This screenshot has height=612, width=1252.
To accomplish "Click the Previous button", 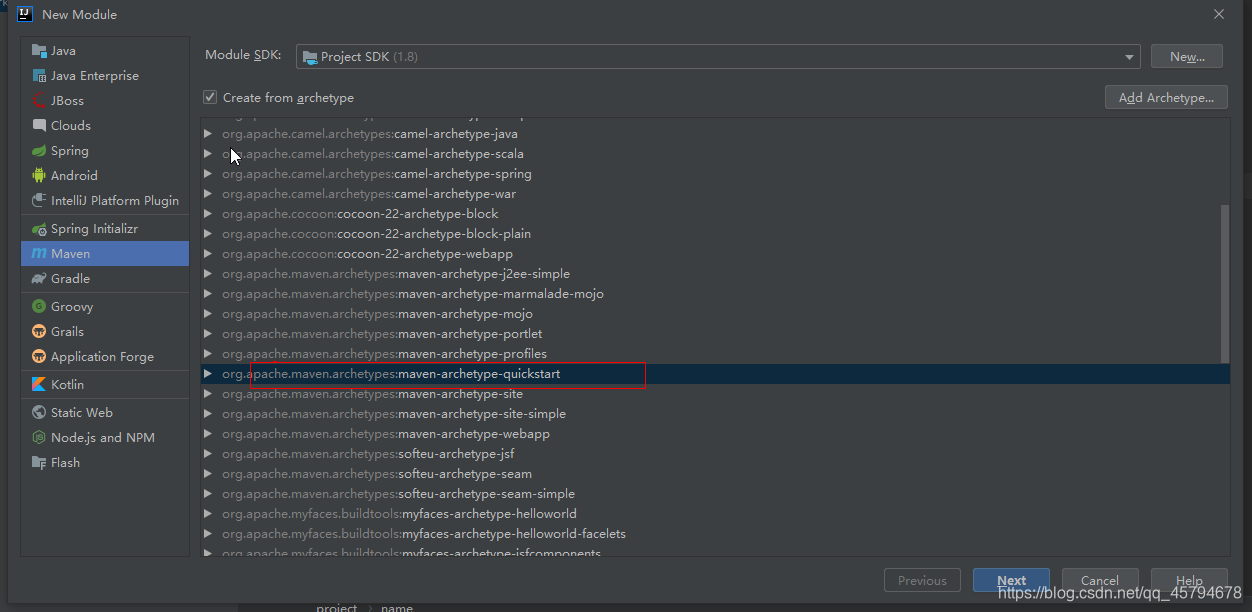I will click(922, 580).
